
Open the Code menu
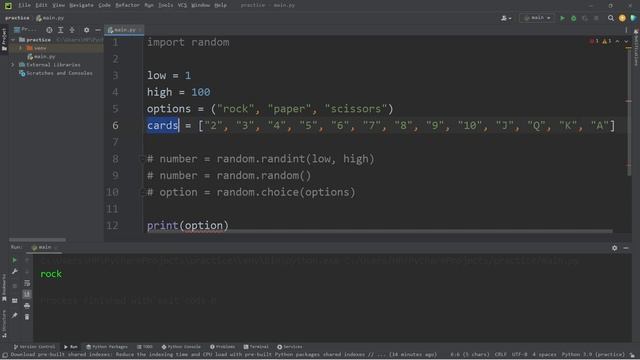pos(104,5)
